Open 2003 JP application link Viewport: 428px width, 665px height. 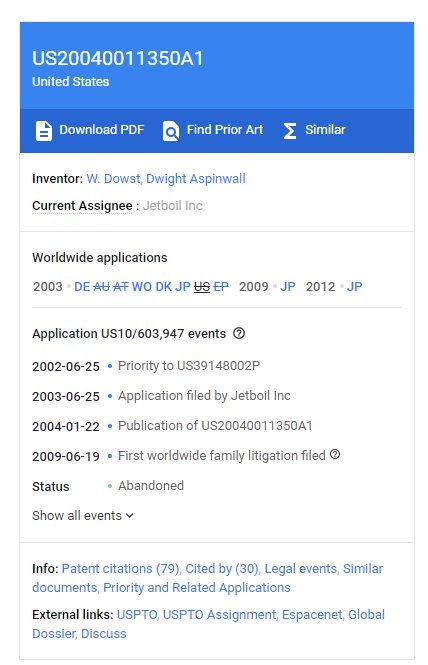(x=183, y=287)
